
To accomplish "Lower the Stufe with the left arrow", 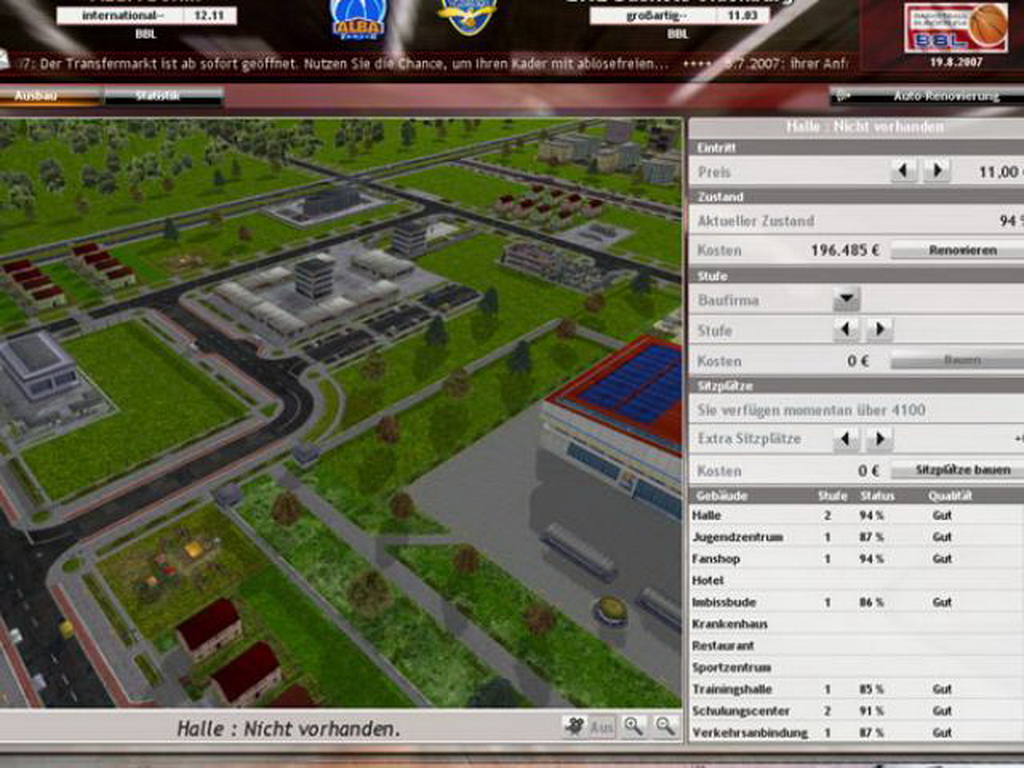I will coord(847,330).
